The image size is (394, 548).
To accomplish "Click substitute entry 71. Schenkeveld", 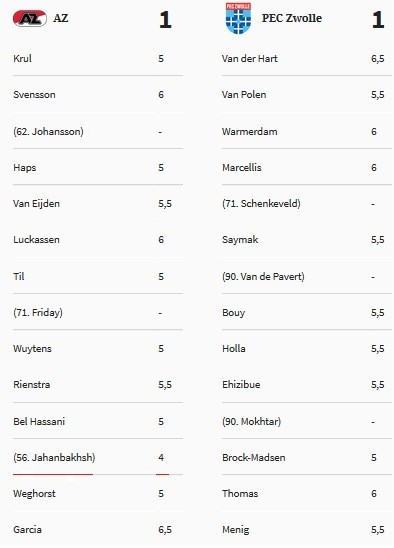I will [x=261, y=204].
